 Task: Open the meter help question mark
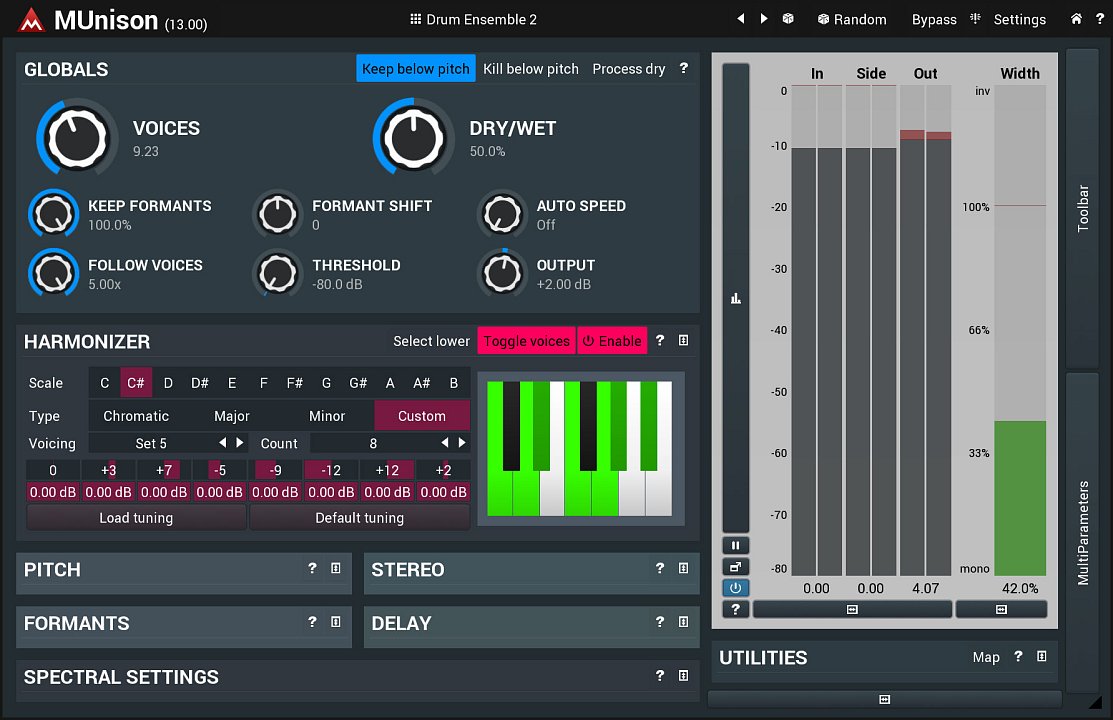coord(735,609)
